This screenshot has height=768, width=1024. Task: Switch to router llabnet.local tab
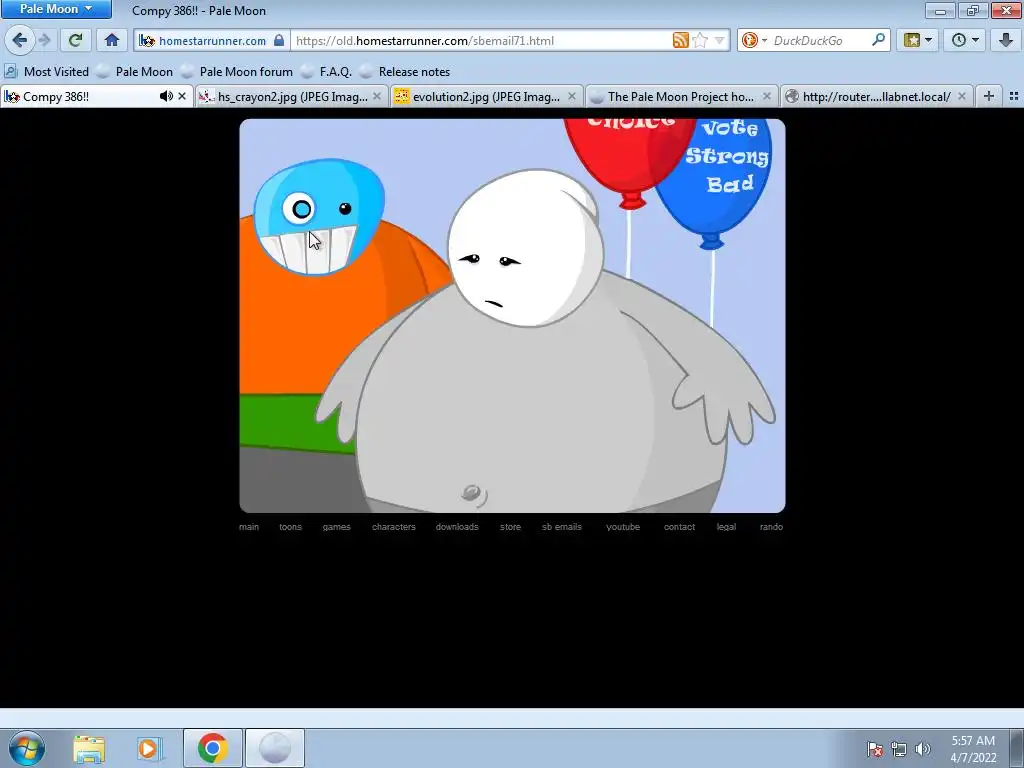(876, 97)
